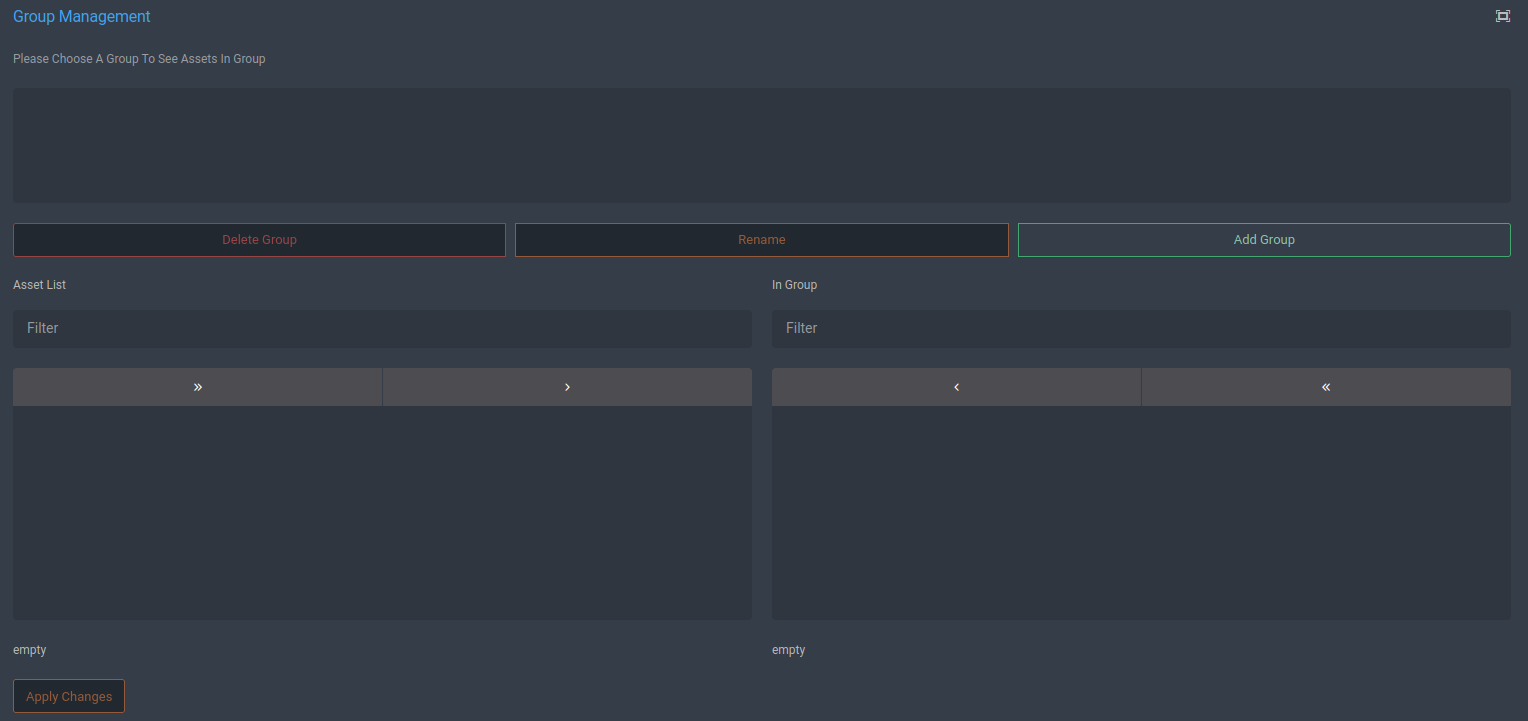Click "Please Choose A Group" instruction text
This screenshot has height=721, width=1528.
tap(139, 59)
